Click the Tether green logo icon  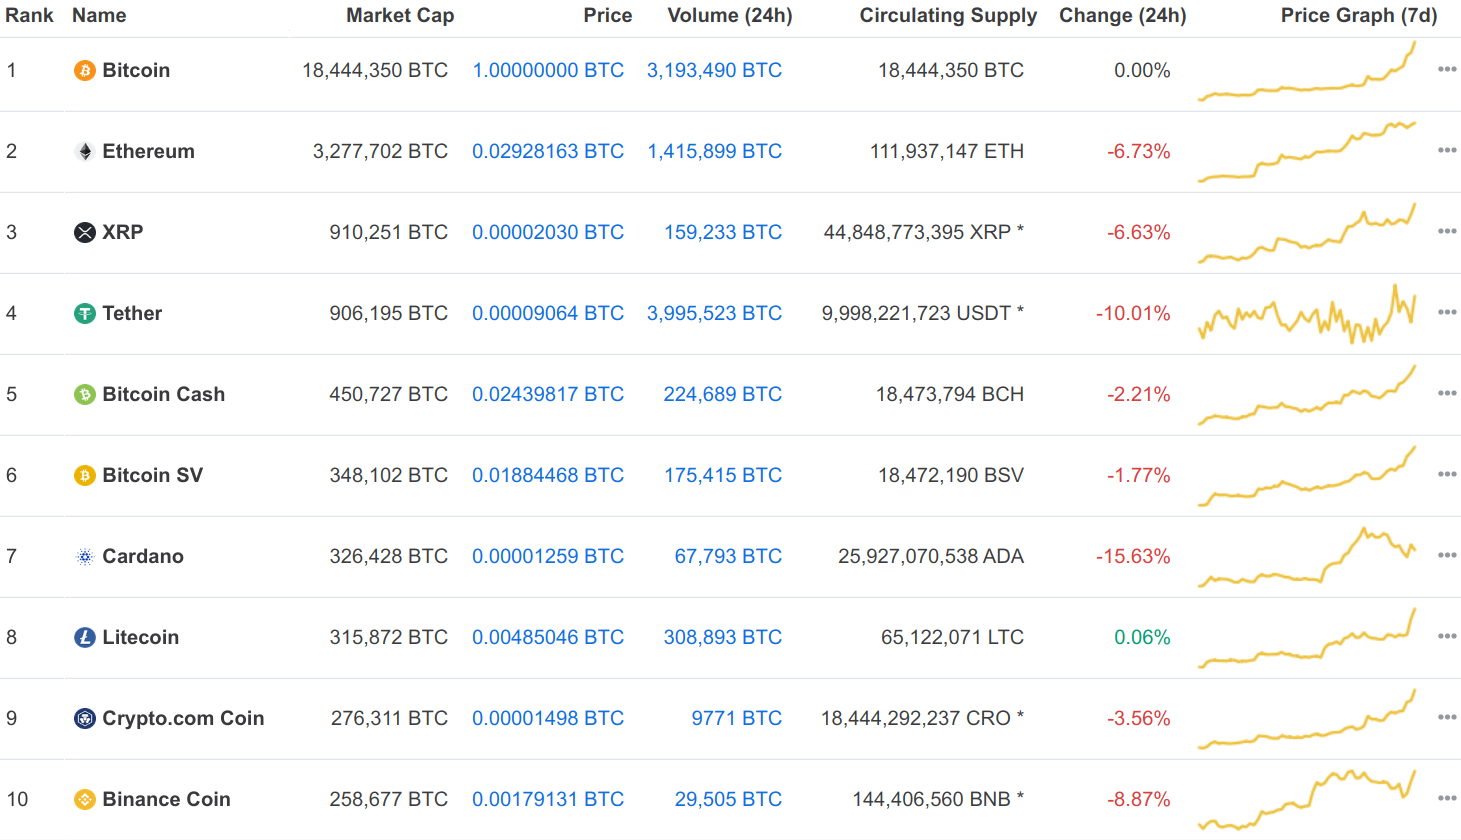pos(85,313)
